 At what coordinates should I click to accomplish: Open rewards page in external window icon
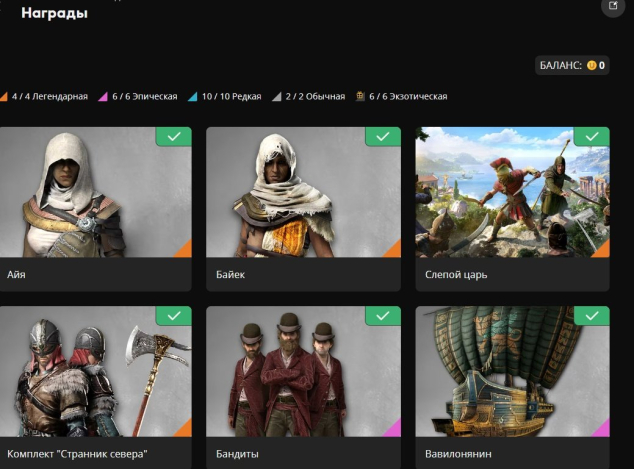612,6
